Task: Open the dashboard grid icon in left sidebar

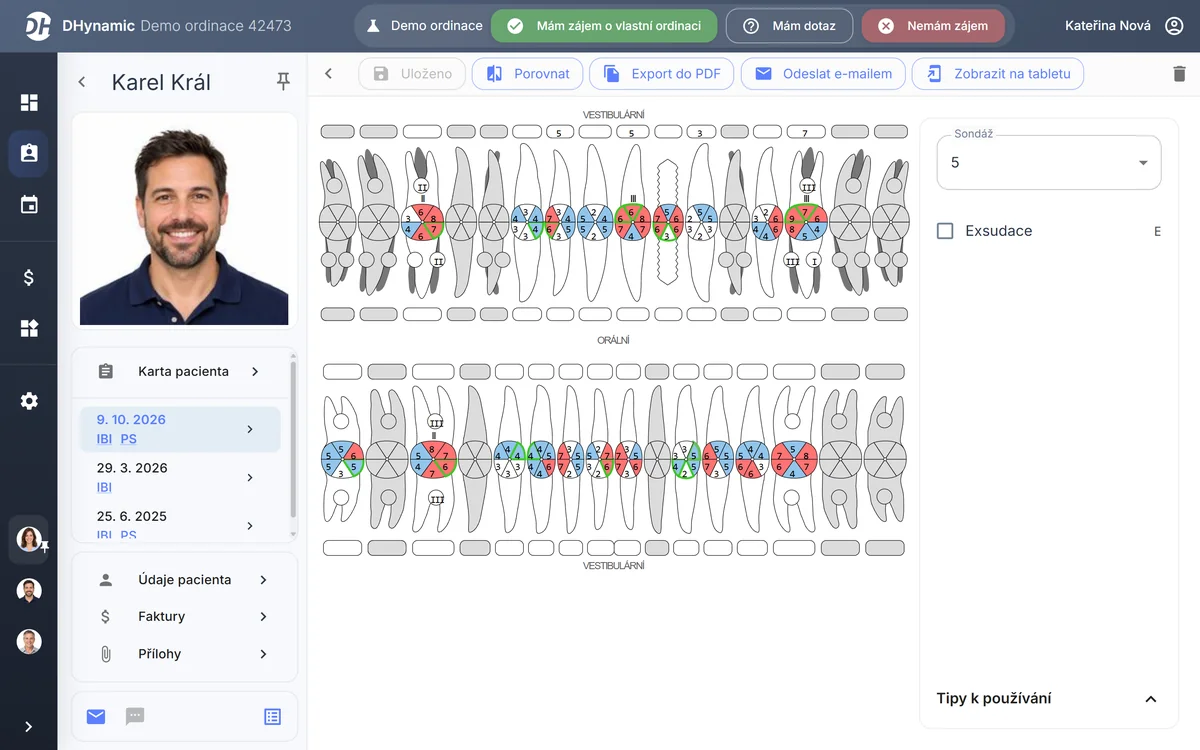Action: (29, 102)
